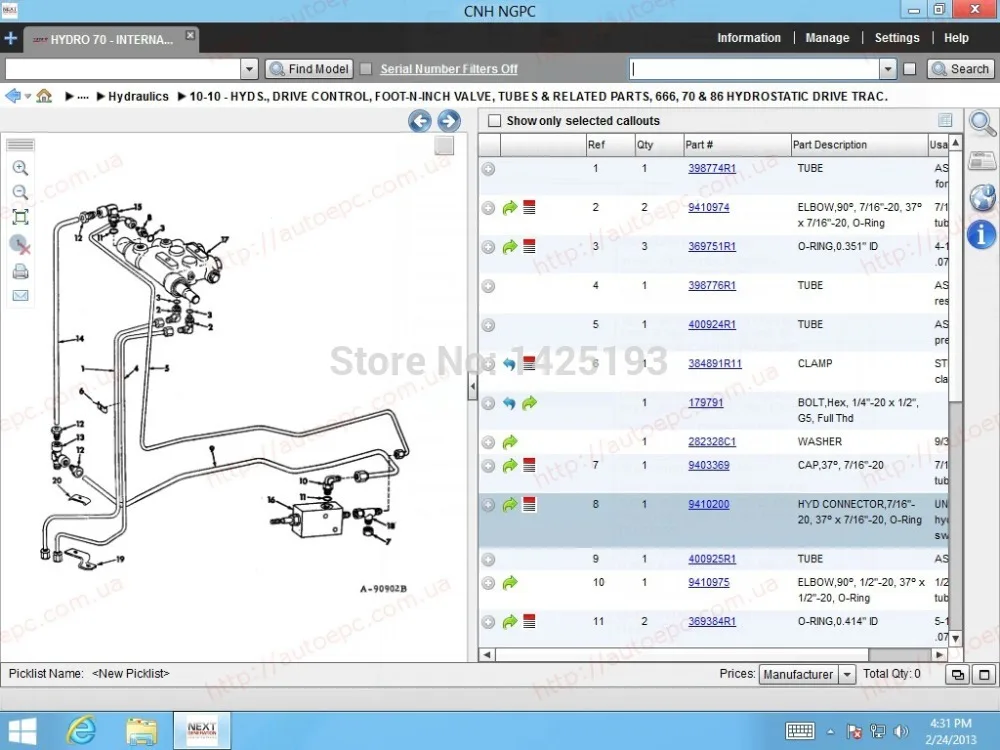This screenshot has width=1000, height=750.
Task: Click green arrow for WASHER 282328C1
Action: tap(510, 442)
